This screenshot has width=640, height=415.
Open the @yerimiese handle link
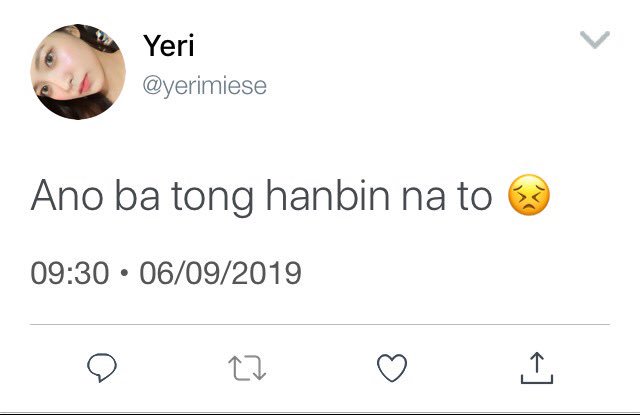204,86
